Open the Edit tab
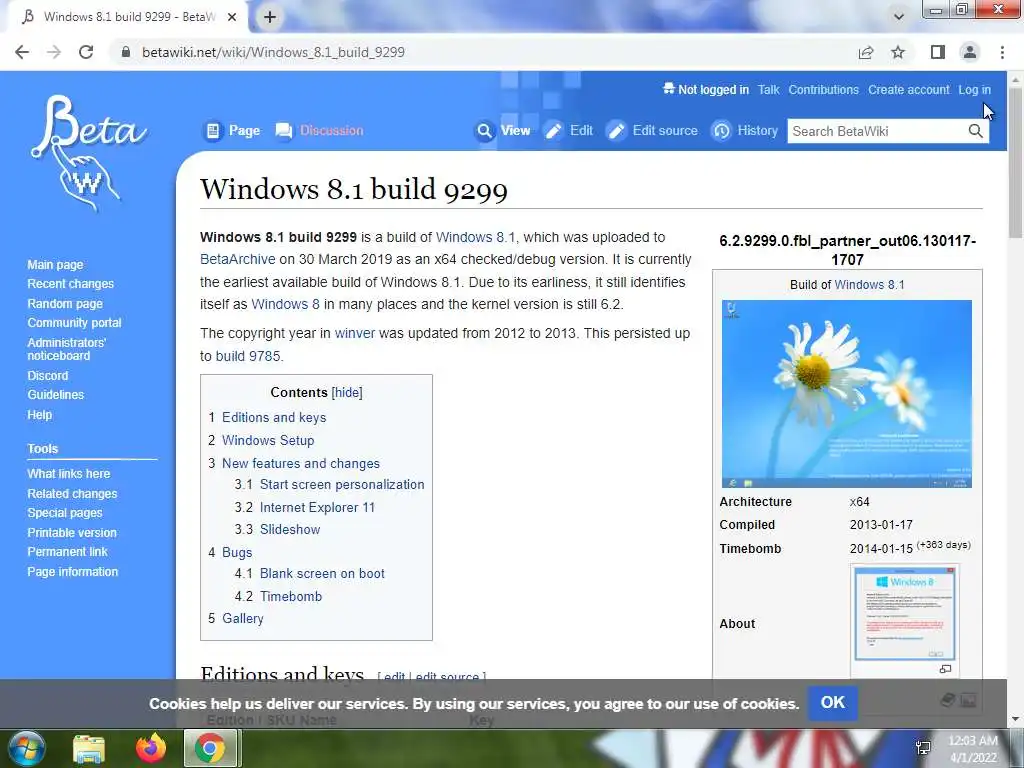 coord(569,131)
